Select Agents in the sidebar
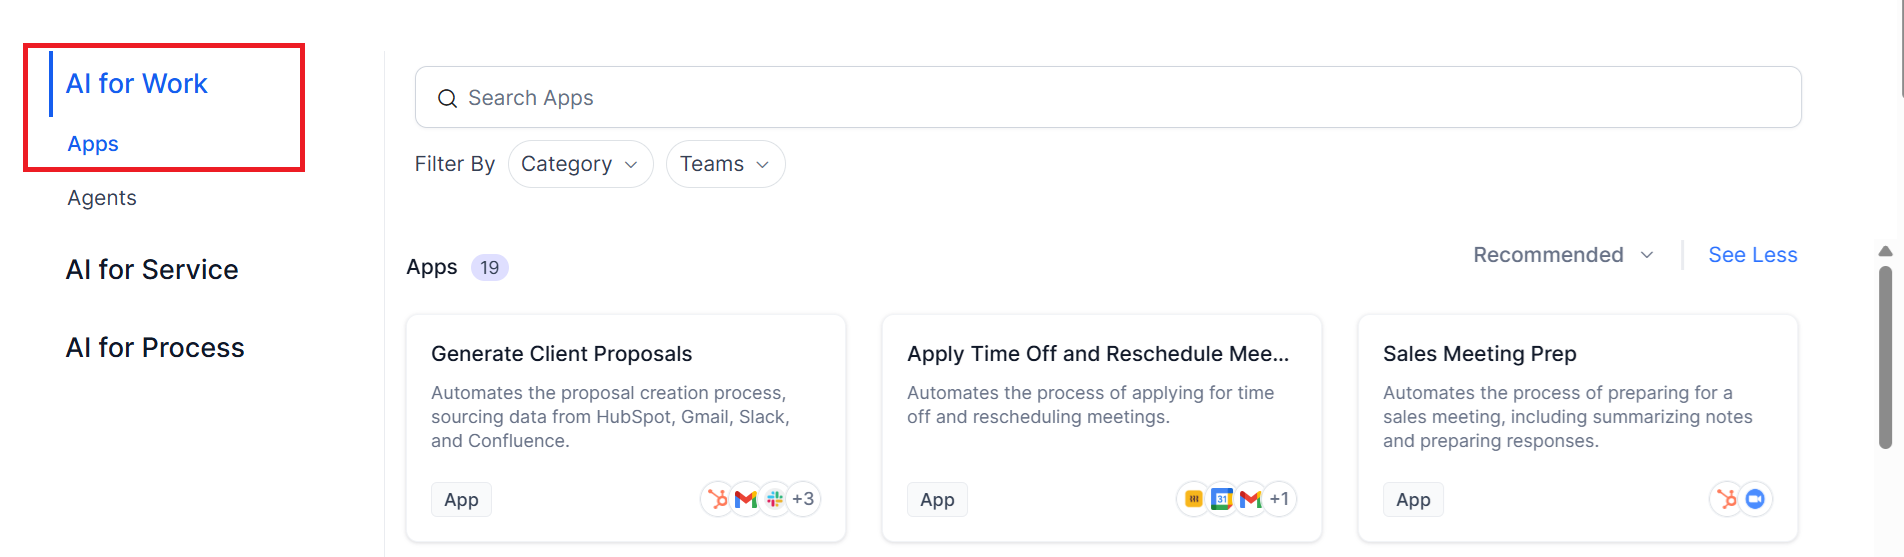This screenshot has width=1904, height=557. [102, 198]
